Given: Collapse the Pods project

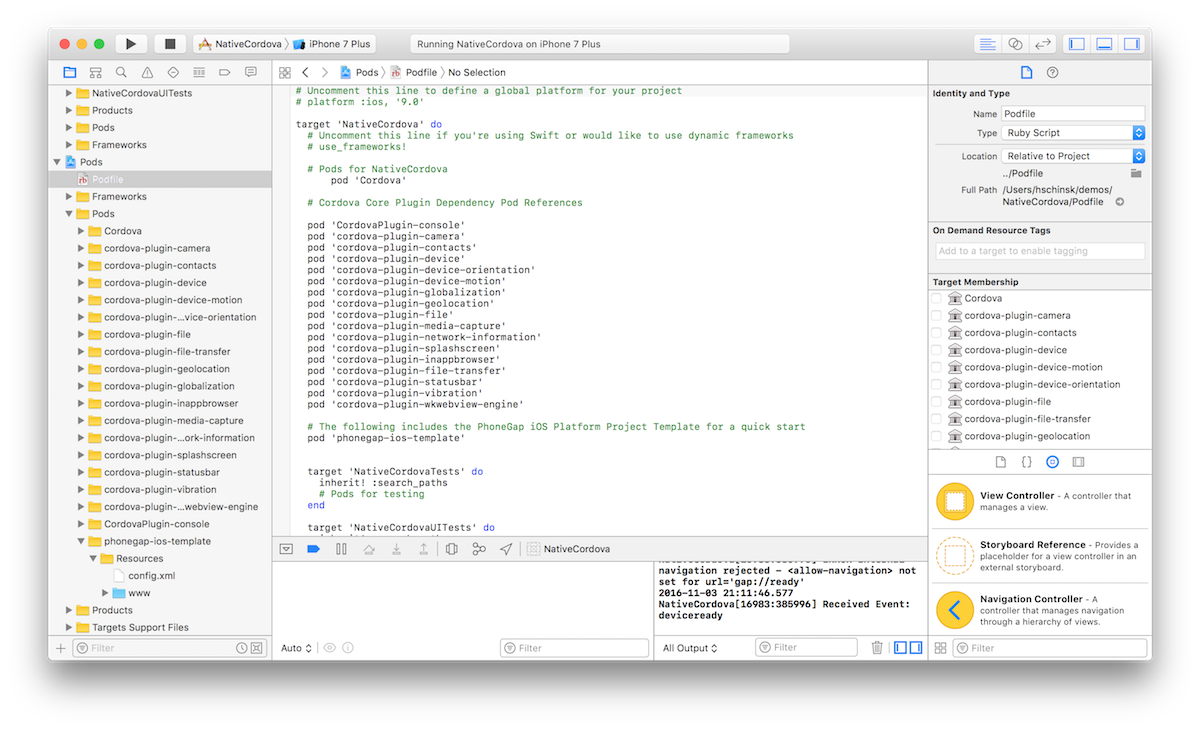Looking at the screenshot, I should click(57, 162).
